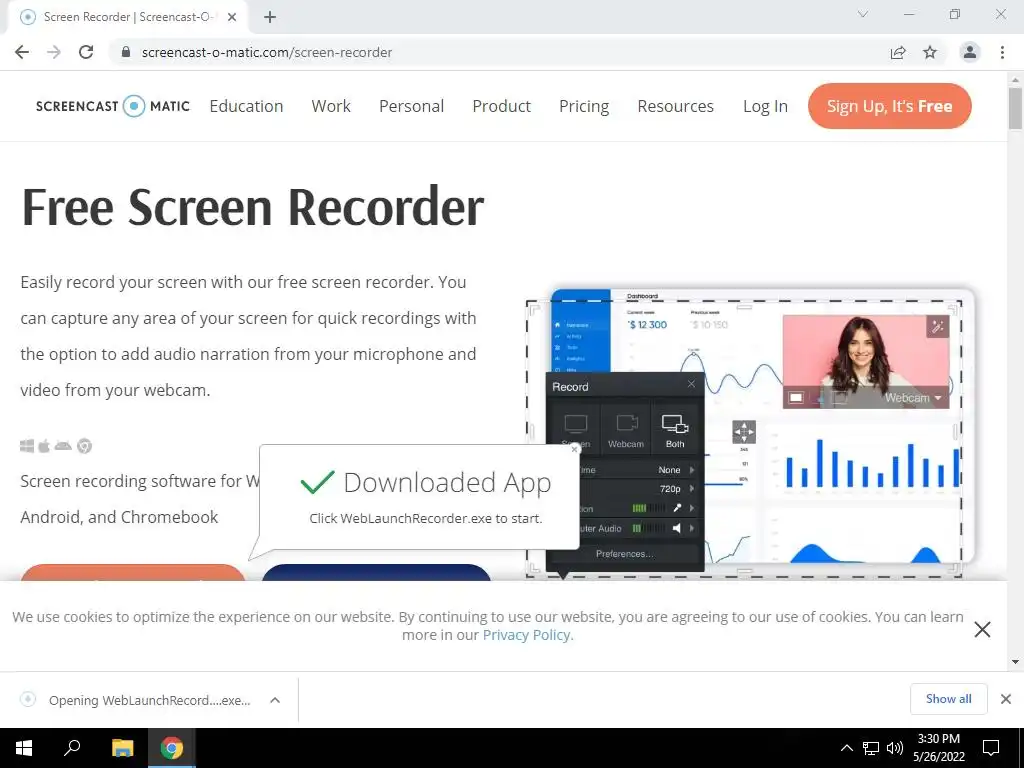Viewport: 1024px width, 768px height.
Task: Open the Privacy Policy link
Action: pos(528,635)
